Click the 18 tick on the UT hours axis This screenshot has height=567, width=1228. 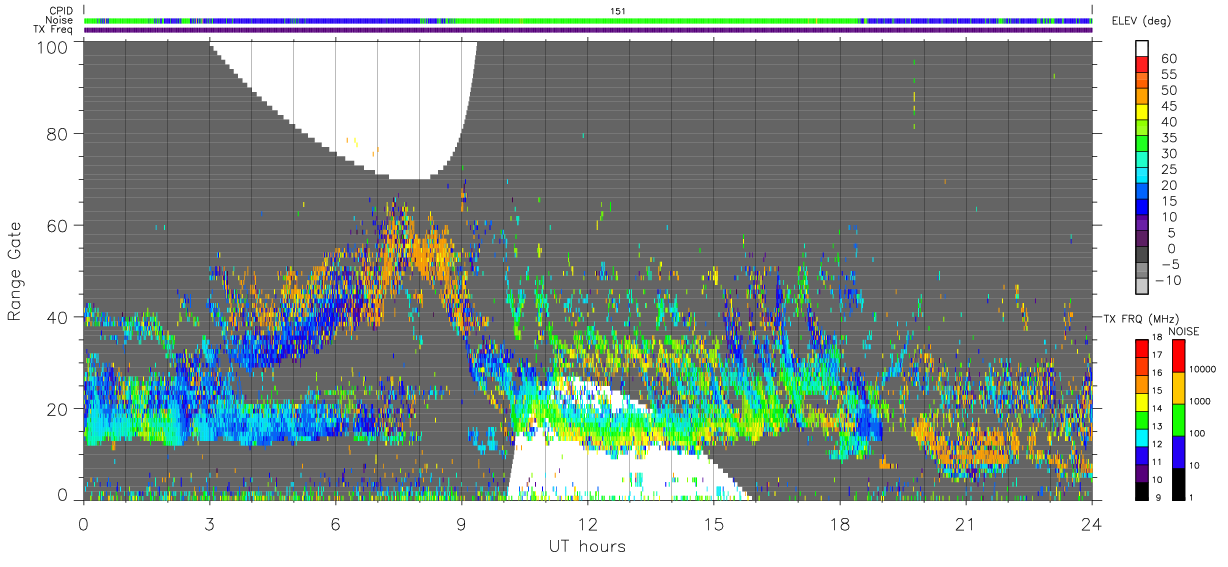[839, 523]
